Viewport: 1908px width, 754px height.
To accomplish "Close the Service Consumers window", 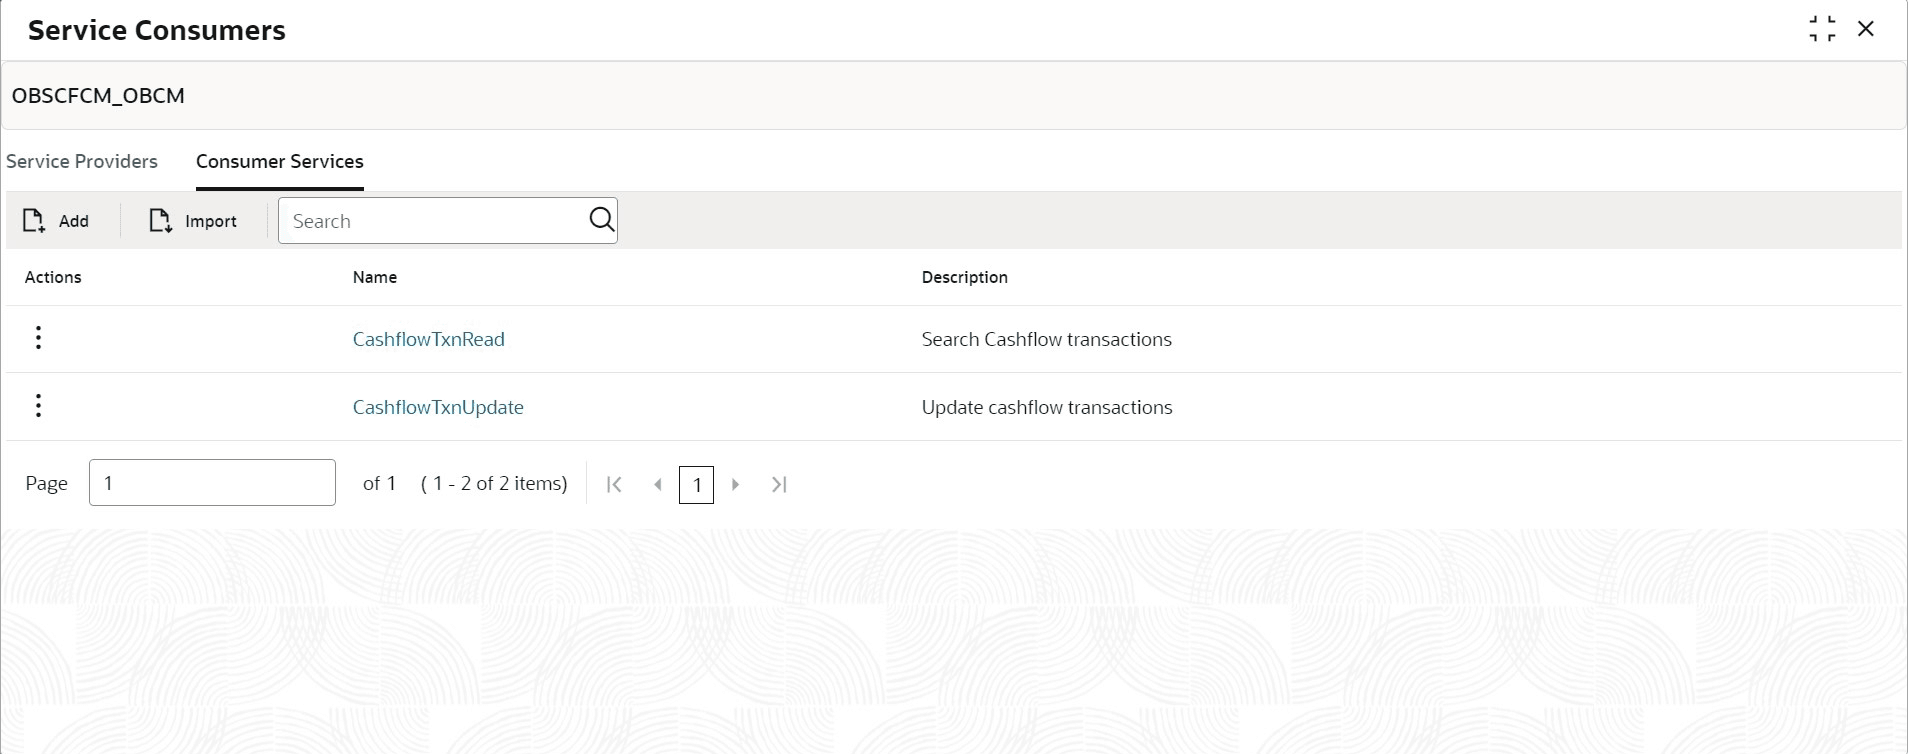I will [x=1865, y=29].
